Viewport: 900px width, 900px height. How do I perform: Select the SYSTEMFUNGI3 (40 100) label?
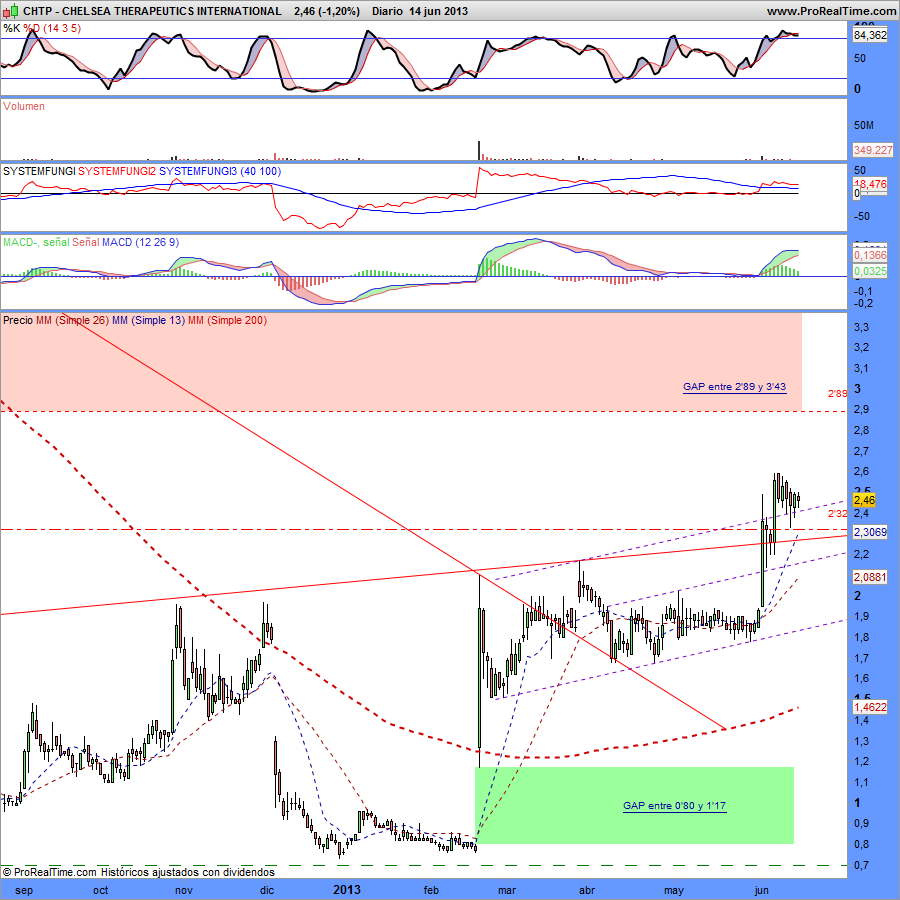pos(220,171)
